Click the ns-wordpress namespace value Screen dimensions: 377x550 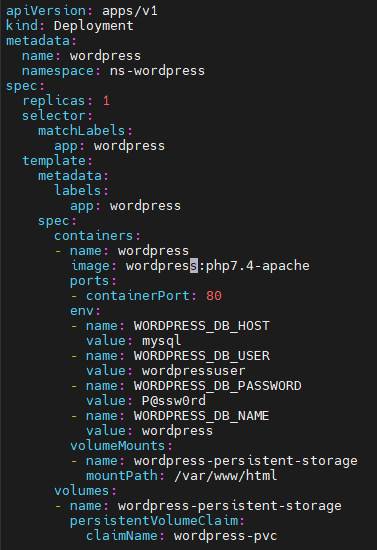pos(157,71)
